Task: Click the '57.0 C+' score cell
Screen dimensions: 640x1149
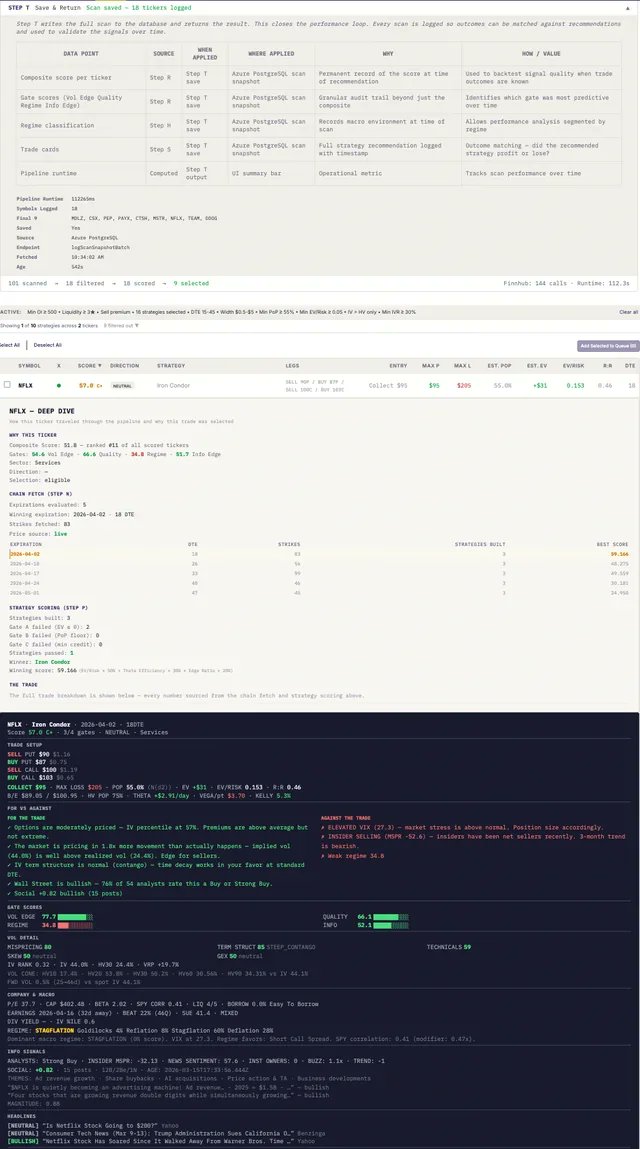Action: click(90, 385)
